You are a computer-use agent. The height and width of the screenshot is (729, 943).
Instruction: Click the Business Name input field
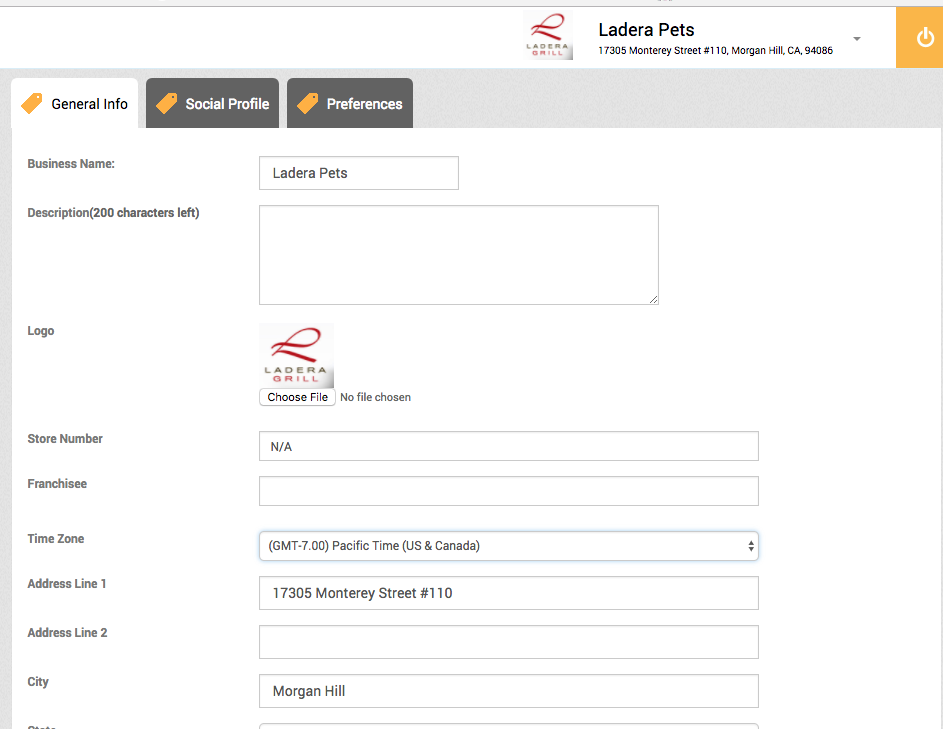click(359, 173)
